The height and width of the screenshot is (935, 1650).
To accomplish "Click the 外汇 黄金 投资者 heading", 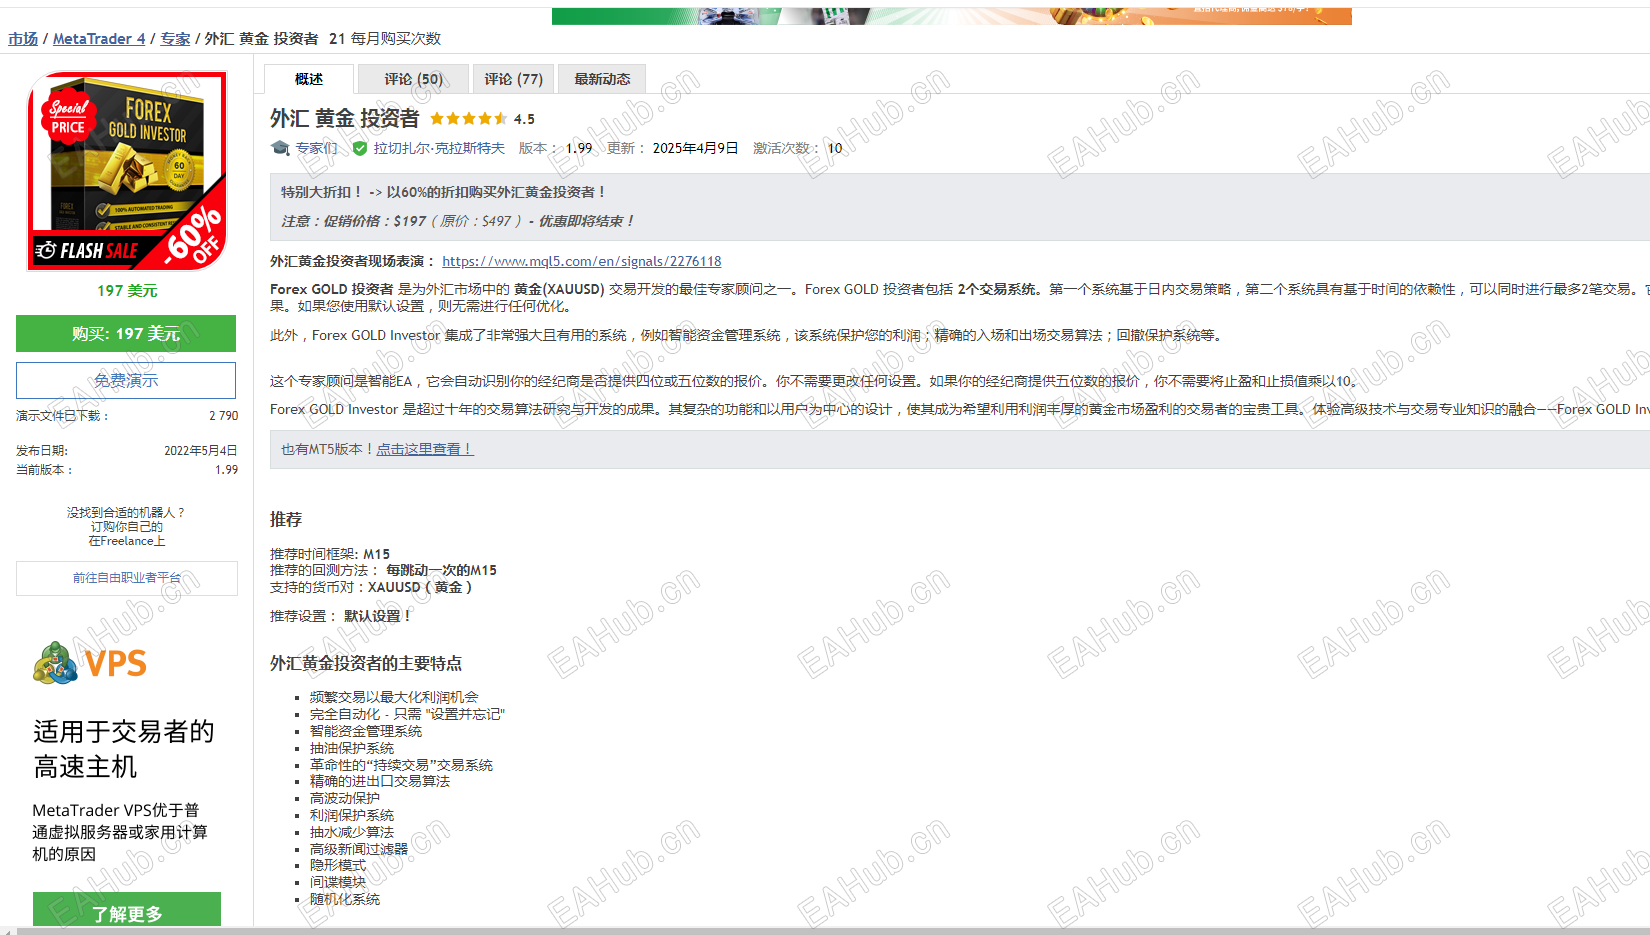I will click(345, 118).
